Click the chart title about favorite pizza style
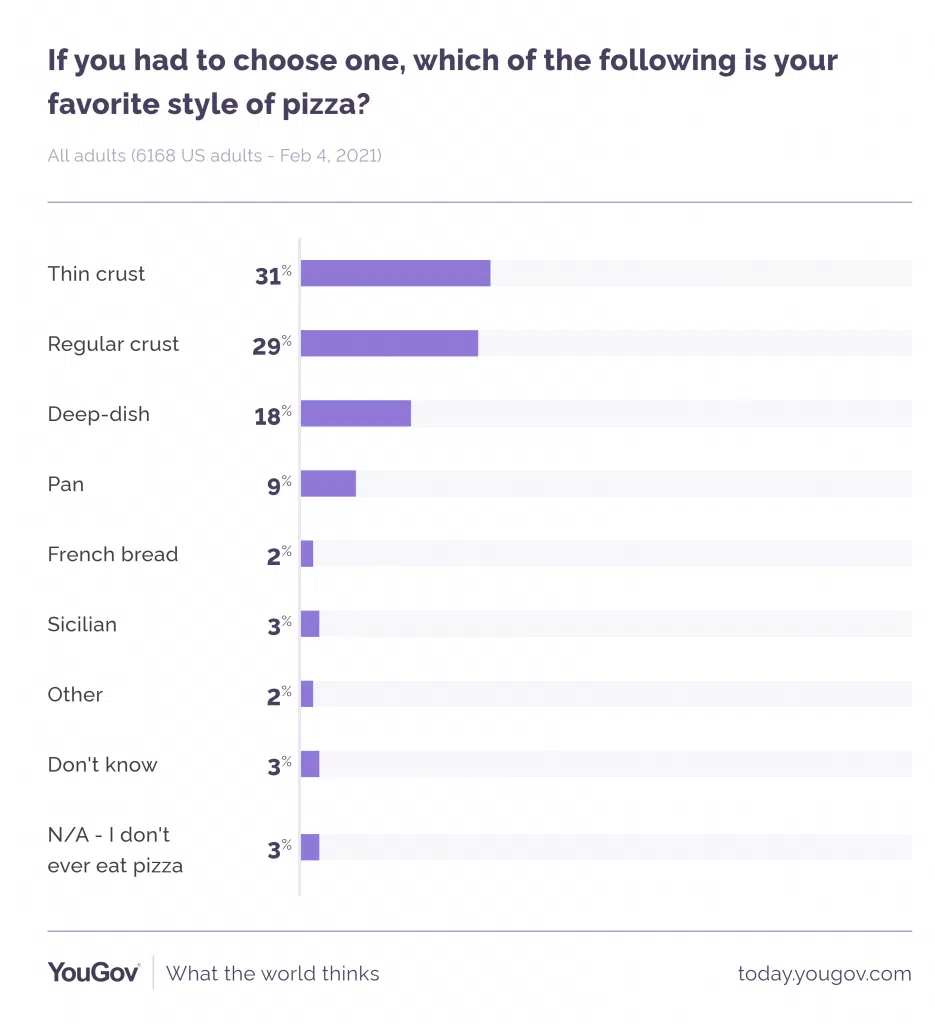935x1024 pixels. coord(442,81)
